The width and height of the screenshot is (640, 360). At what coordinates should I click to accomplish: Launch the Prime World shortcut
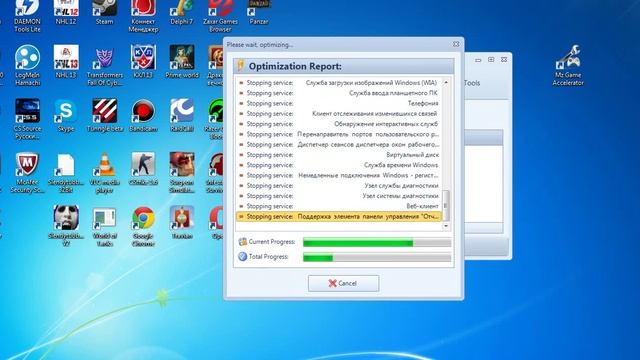182,62
